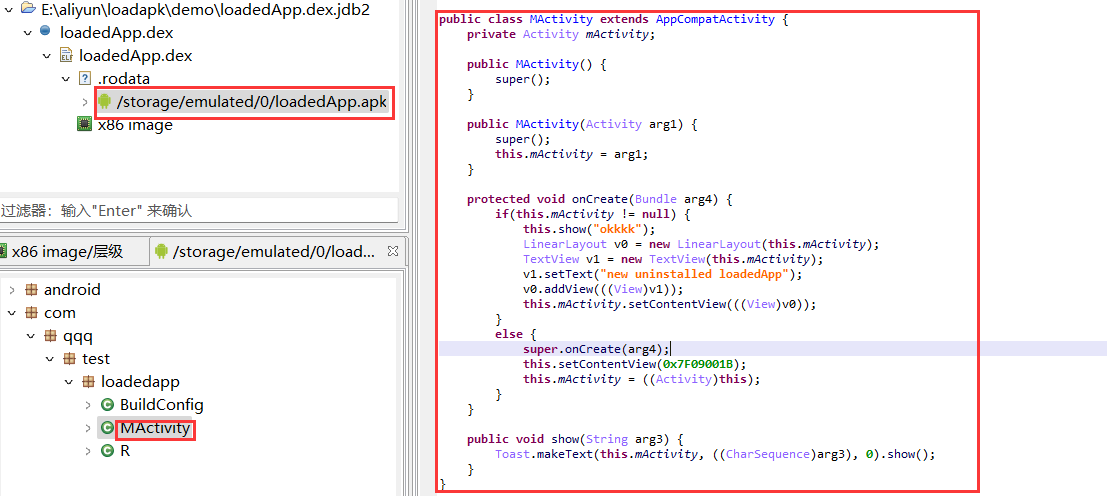
Task: Click the x86 image chip icon
Action: point(85,125)
